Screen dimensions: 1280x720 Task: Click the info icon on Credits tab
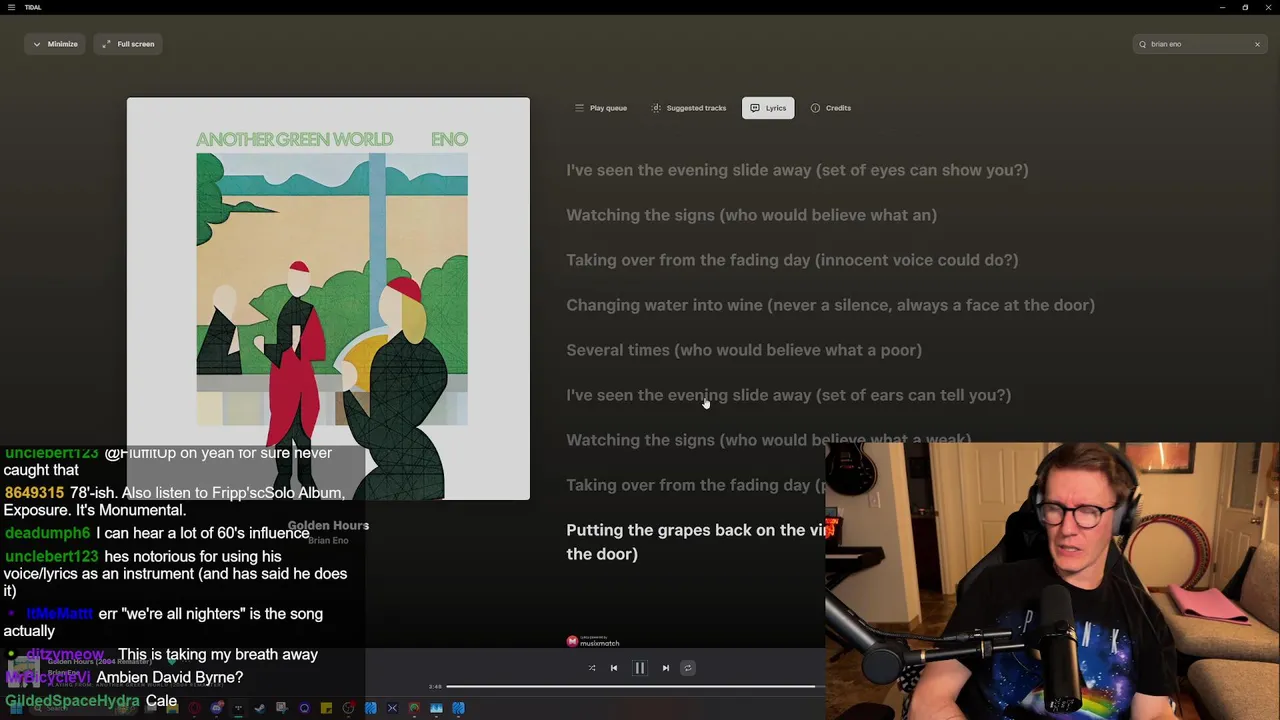click(815, 108)
